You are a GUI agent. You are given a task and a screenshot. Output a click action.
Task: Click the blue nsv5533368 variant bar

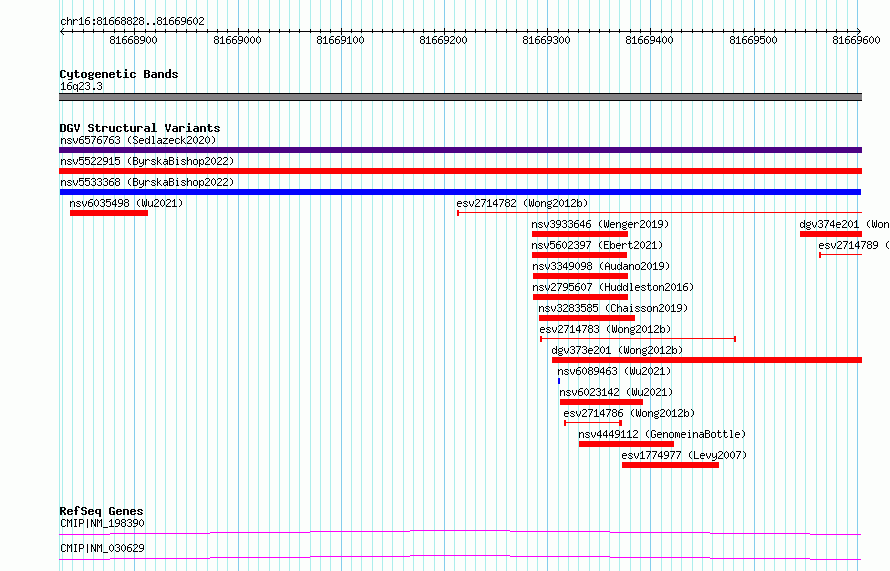pos(460,192)
